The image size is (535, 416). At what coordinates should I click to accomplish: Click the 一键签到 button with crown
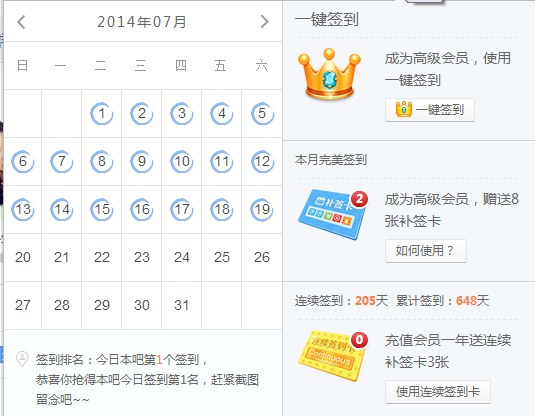pyautogui.click(x=430, y=110)
